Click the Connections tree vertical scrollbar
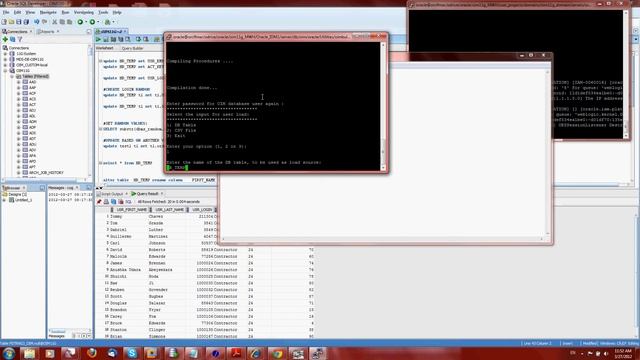Screen dimensions: 640x360 coord(90,110)
